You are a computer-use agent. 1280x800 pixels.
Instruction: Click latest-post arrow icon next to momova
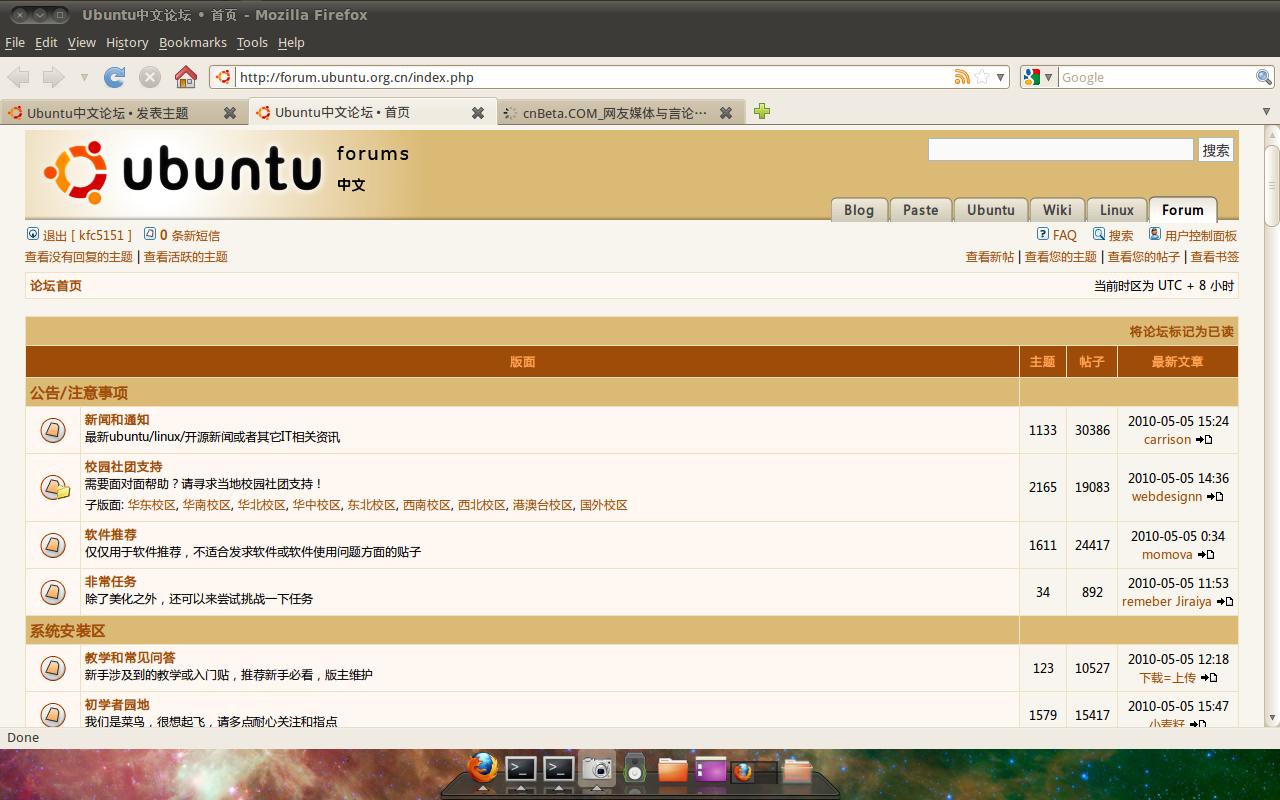coord(1206,555)
